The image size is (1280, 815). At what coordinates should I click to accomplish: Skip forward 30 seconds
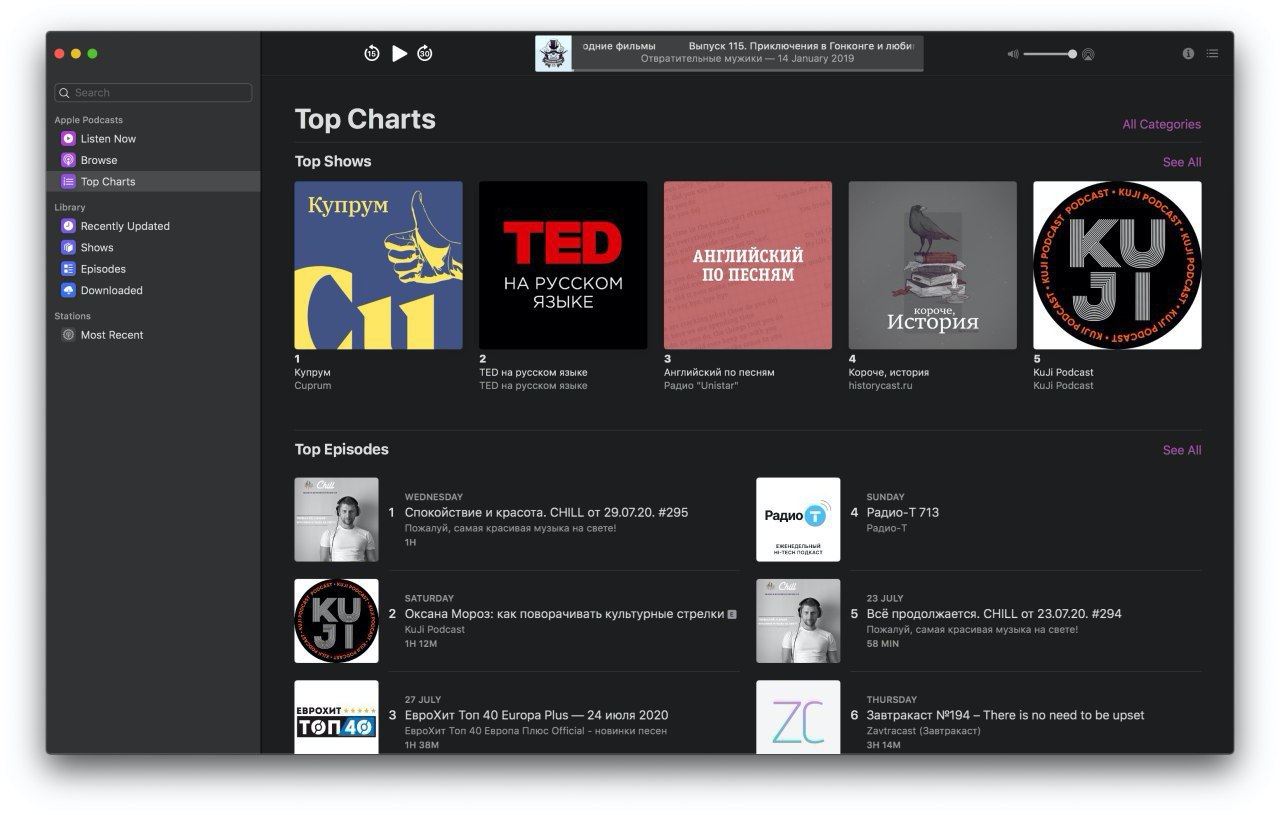(425, 54)
